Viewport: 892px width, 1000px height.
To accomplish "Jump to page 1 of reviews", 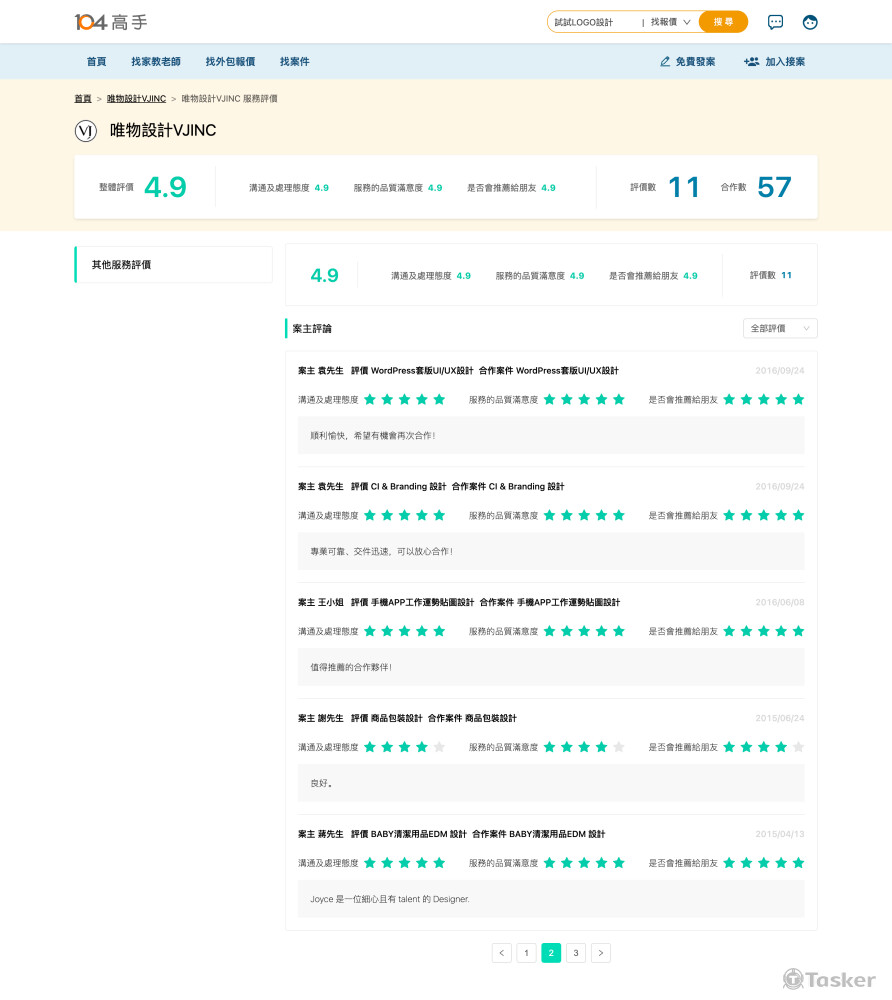I will coord(526,953).
